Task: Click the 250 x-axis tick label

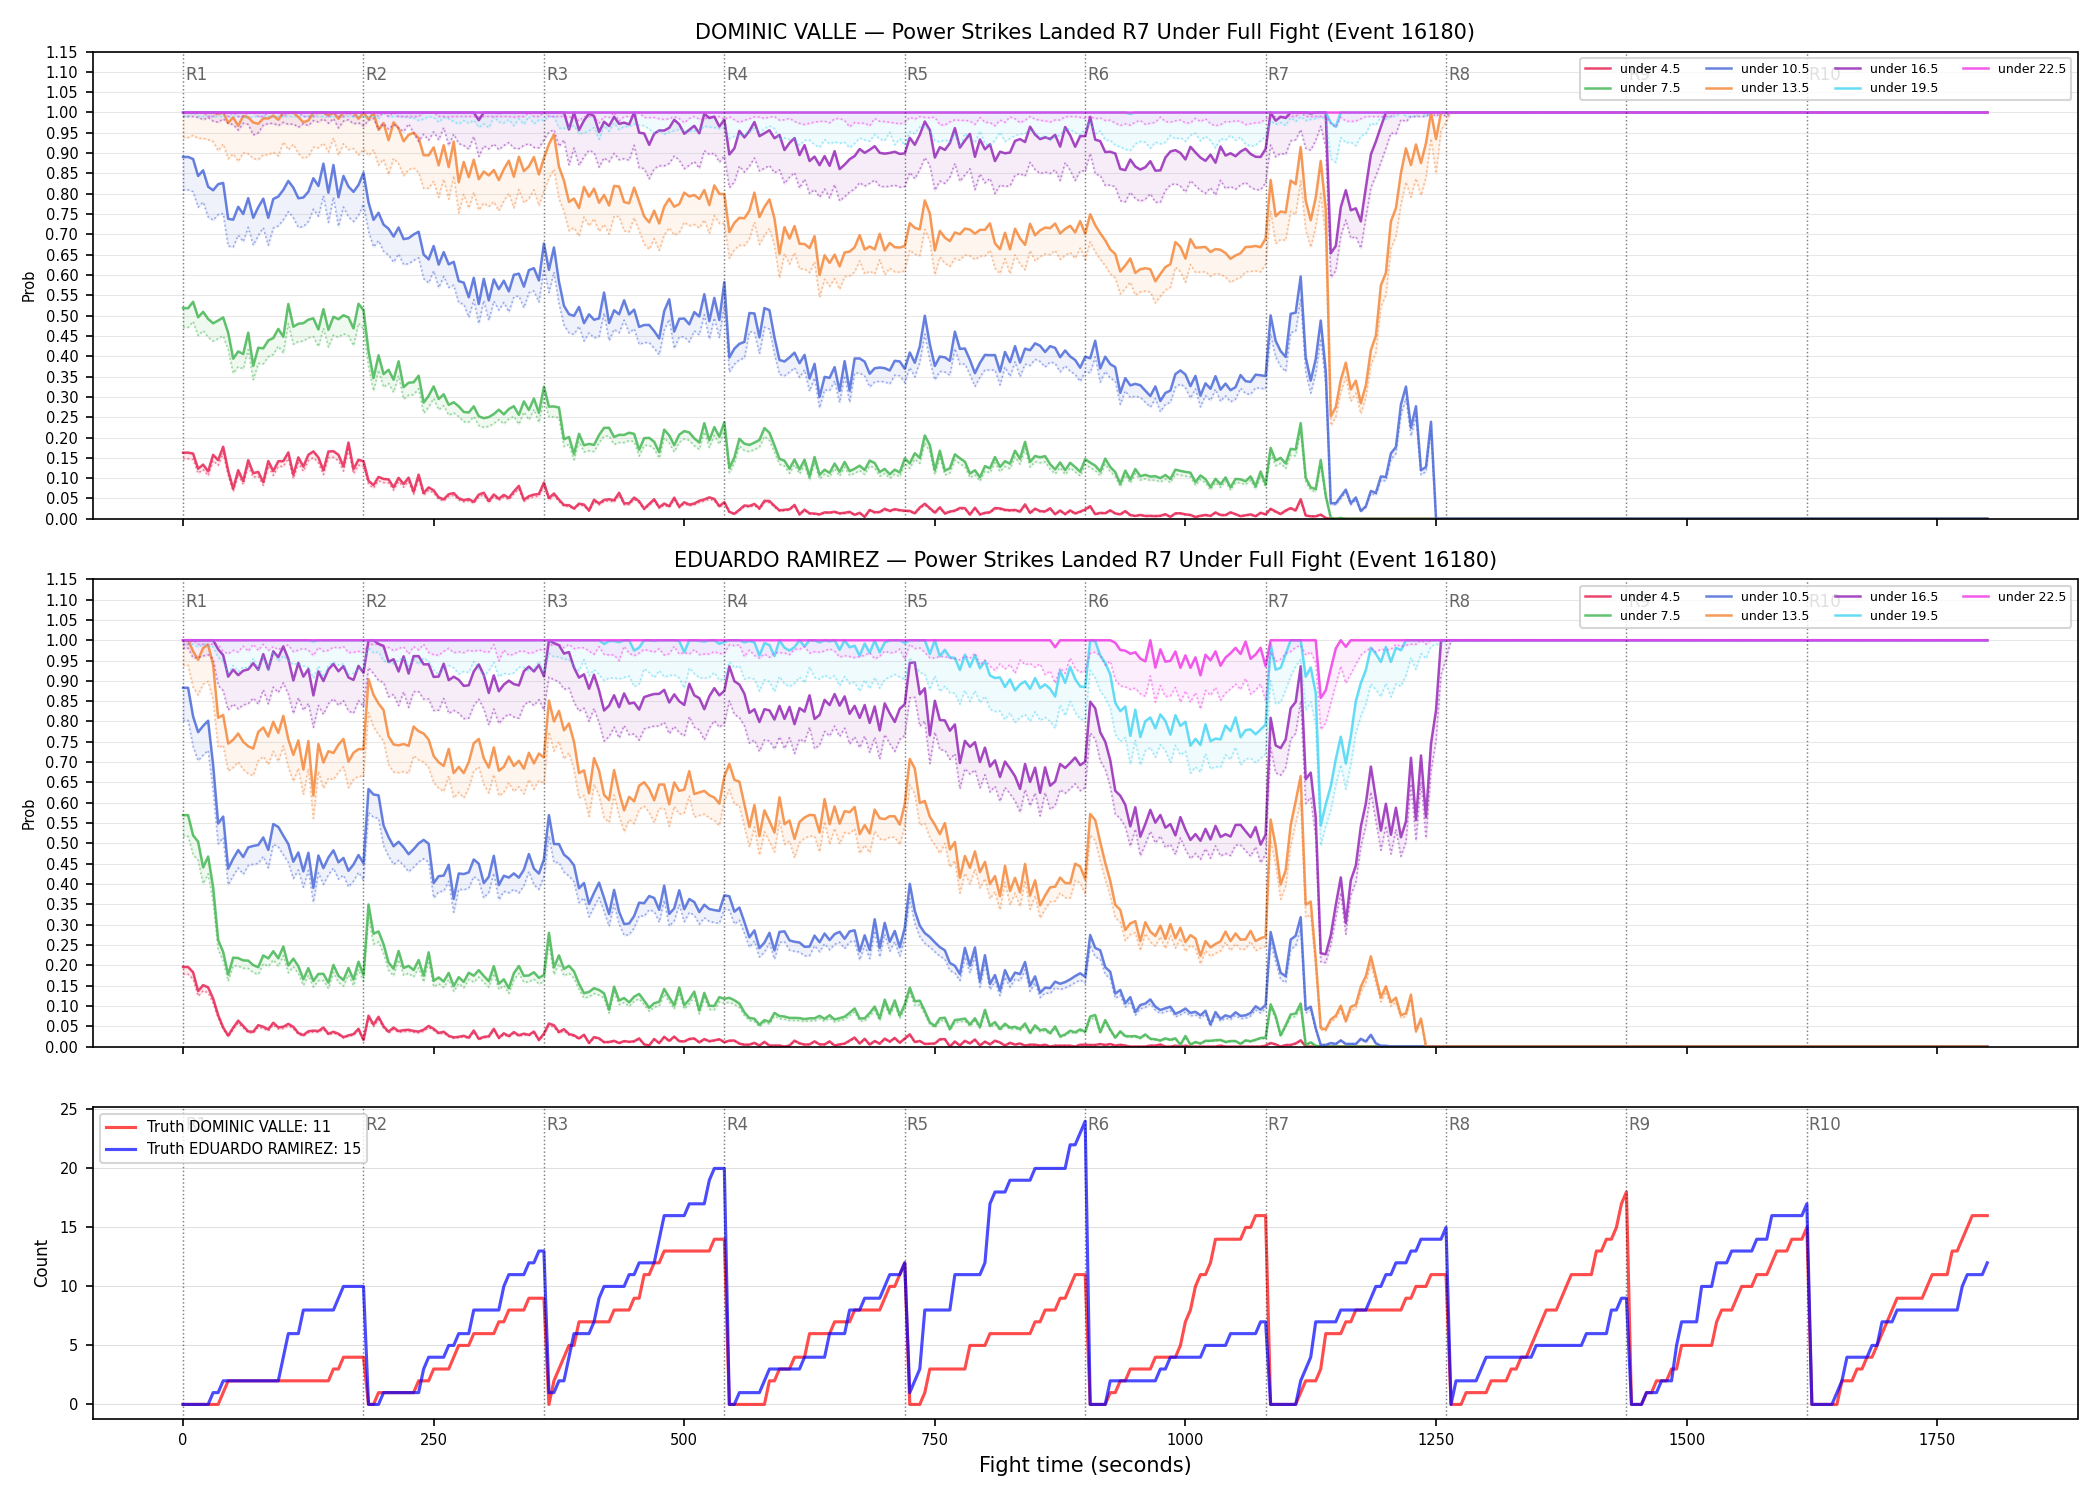Action: pos(433,1440)
